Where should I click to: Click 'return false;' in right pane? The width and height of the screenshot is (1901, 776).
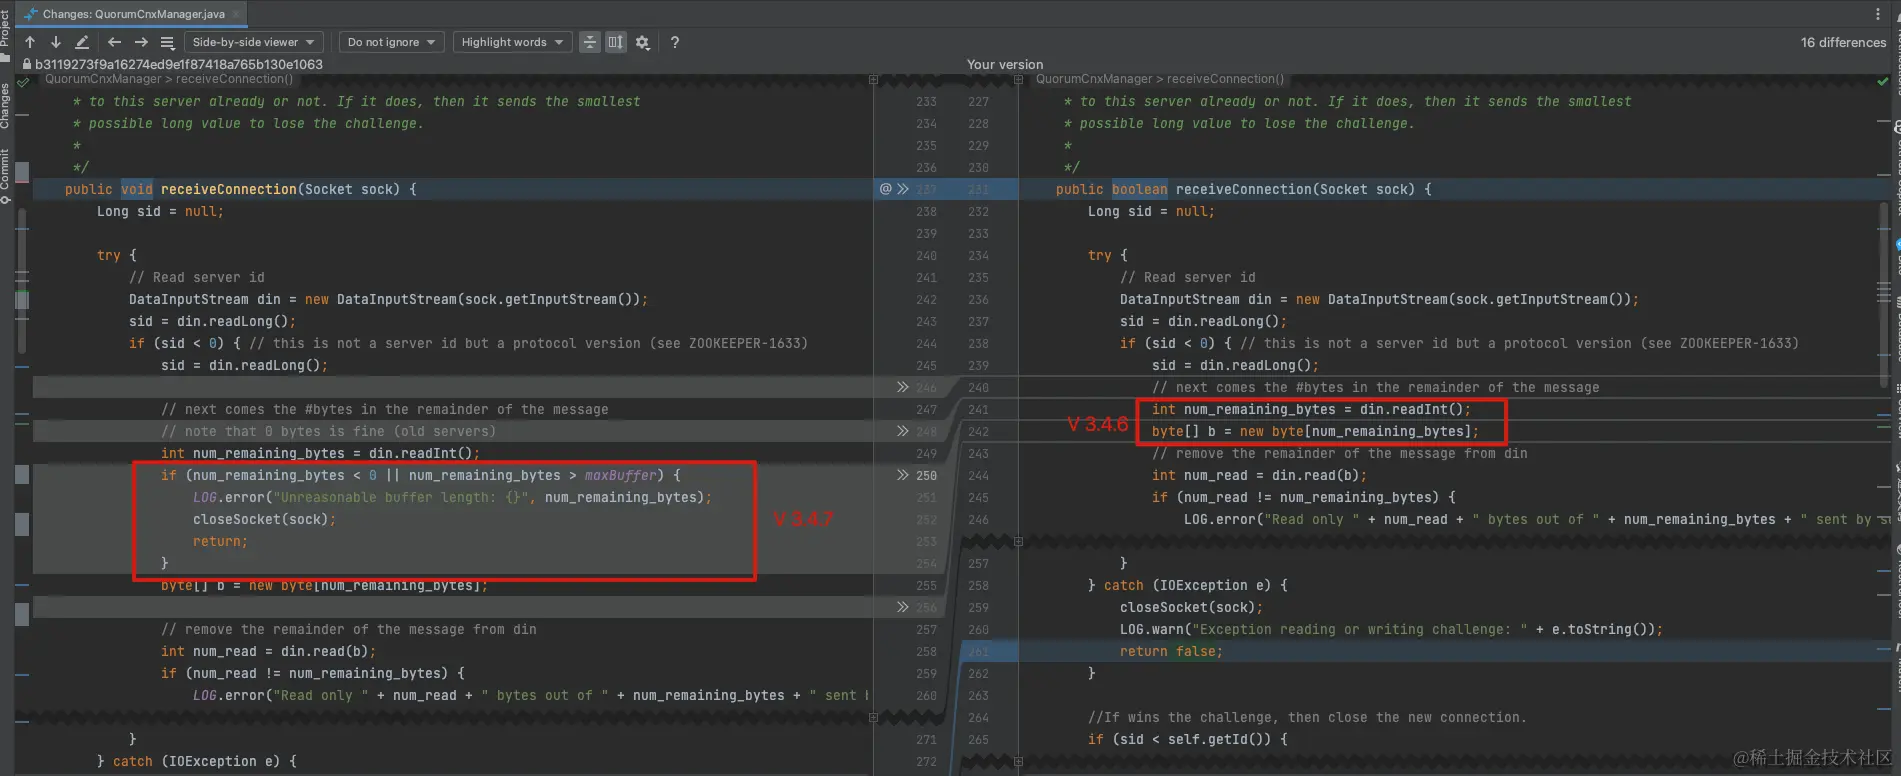(1171, 651)
